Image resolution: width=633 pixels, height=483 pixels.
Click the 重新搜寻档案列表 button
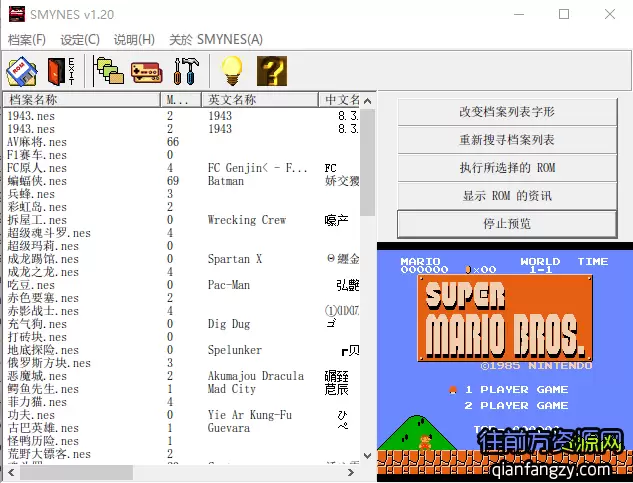(507, 140)
